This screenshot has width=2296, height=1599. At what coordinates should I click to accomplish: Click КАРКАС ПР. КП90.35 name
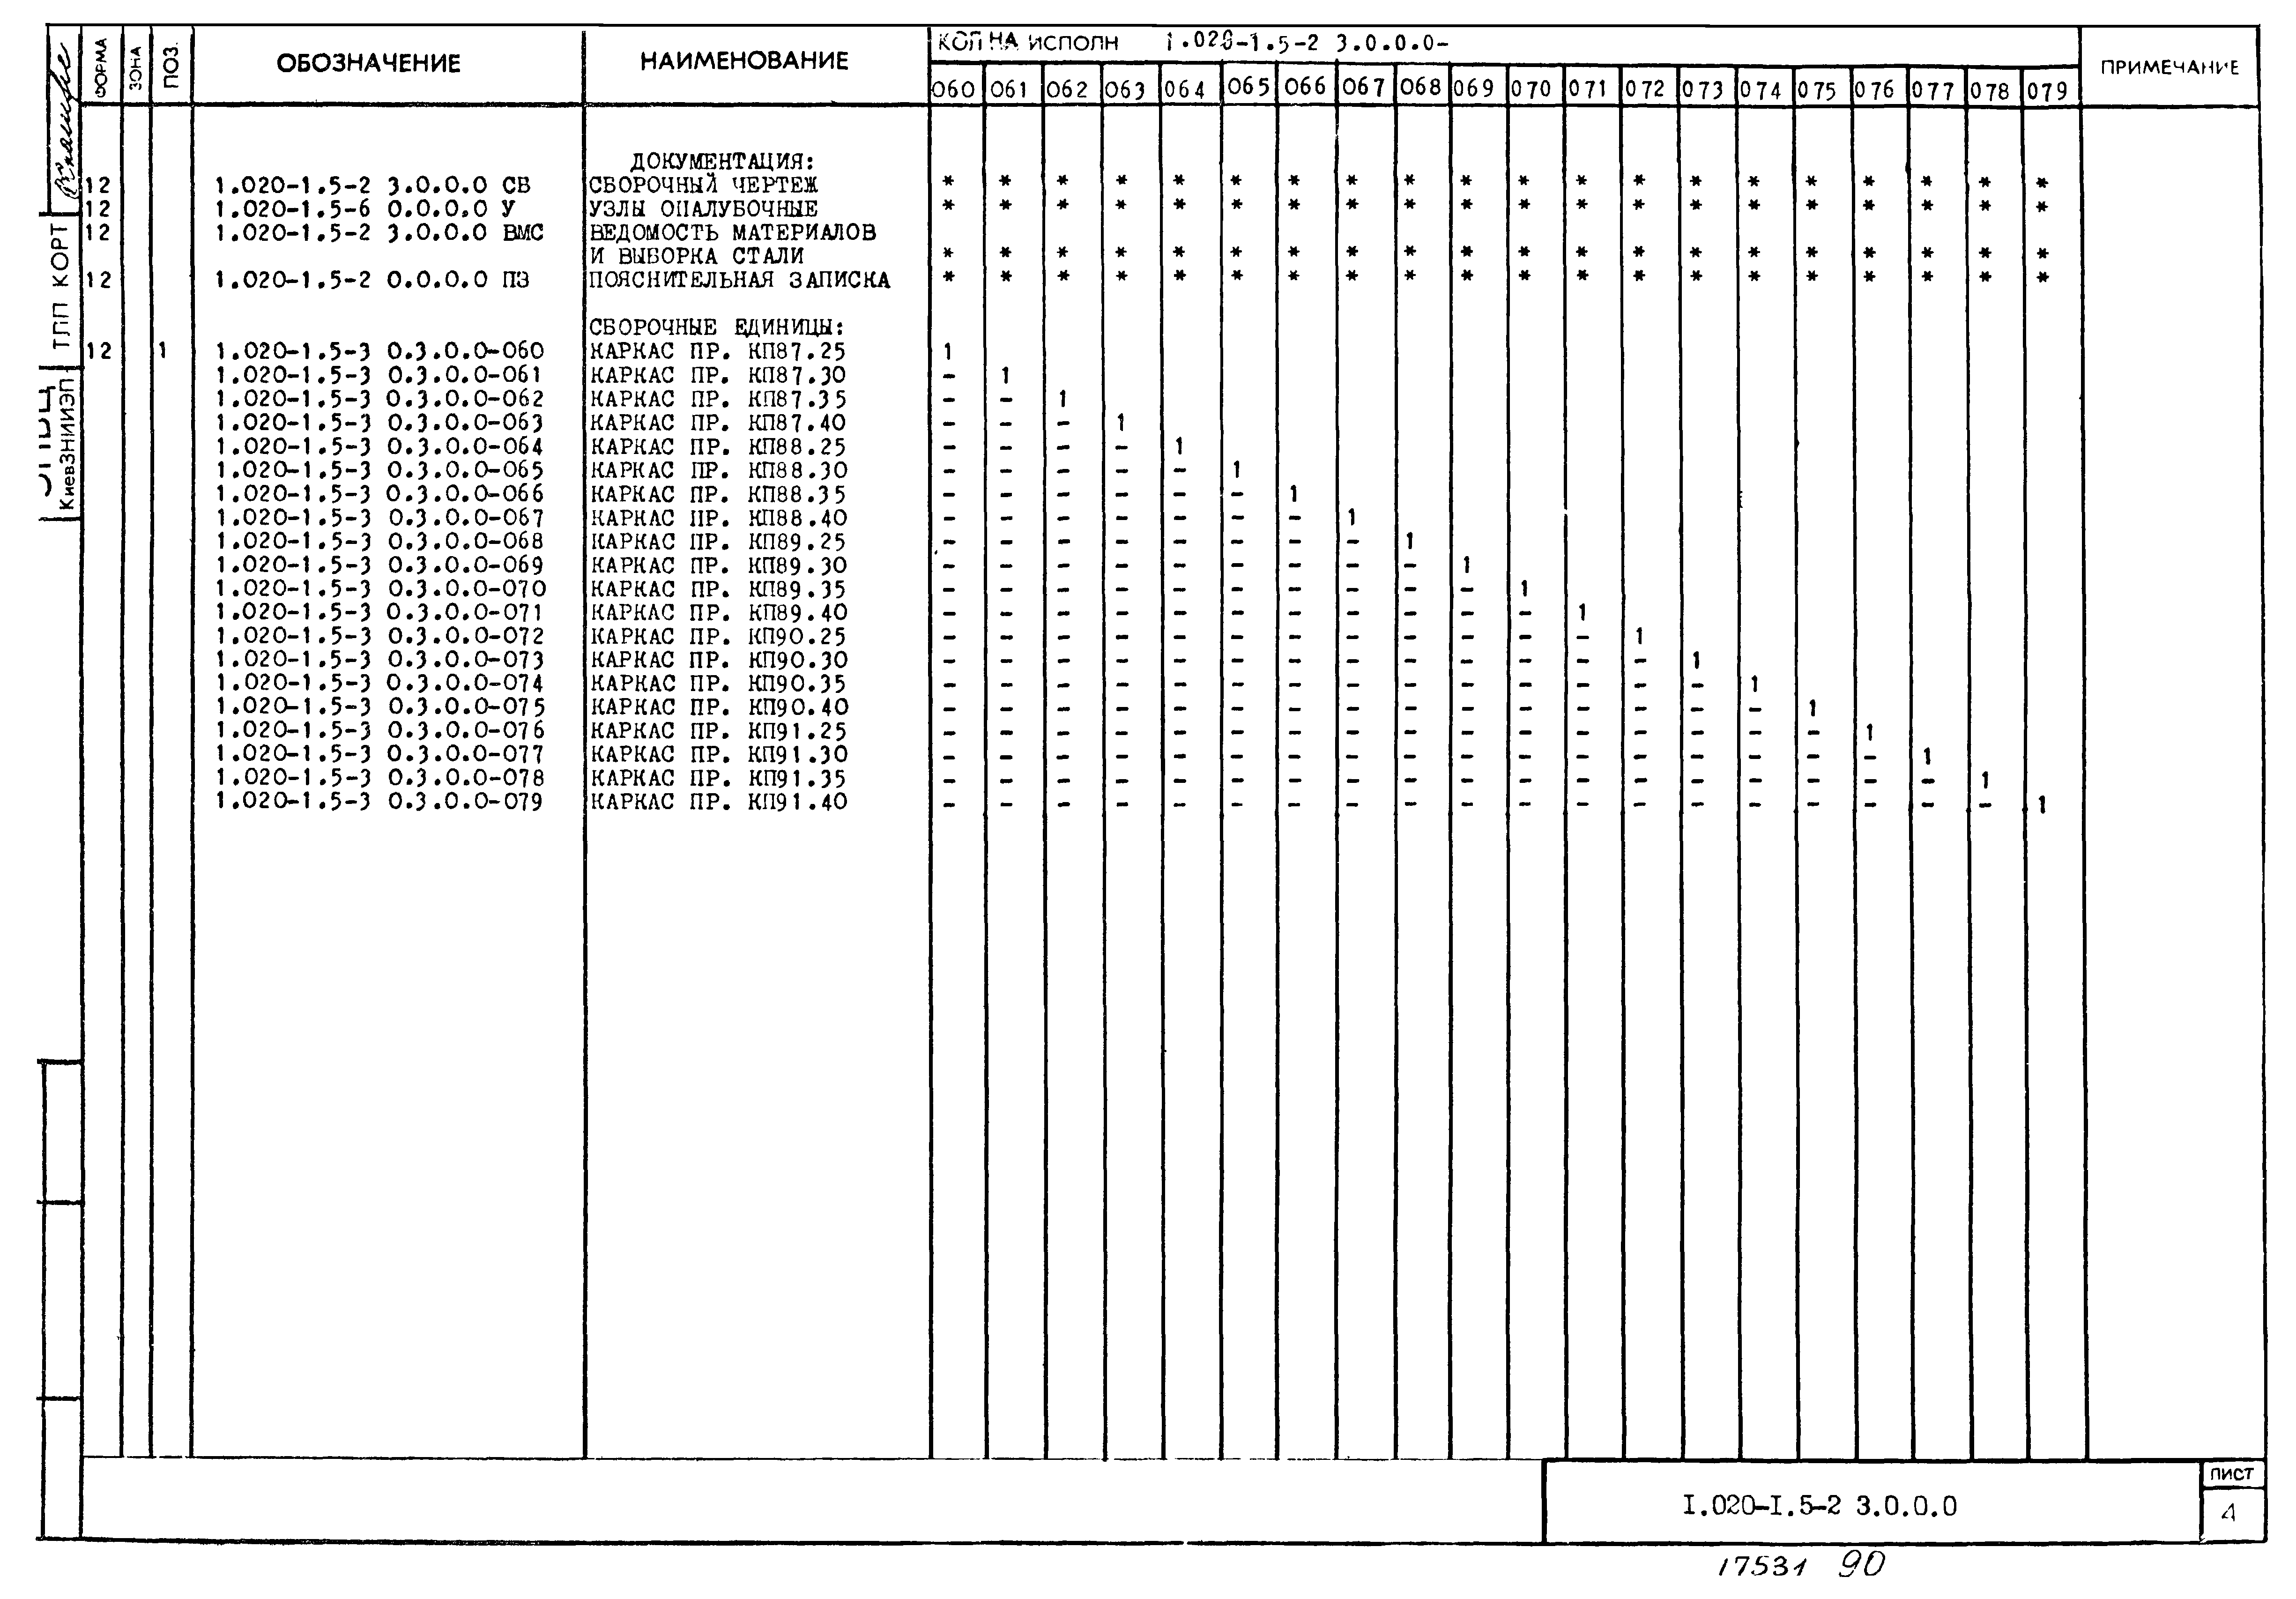(x=719, y=683)
